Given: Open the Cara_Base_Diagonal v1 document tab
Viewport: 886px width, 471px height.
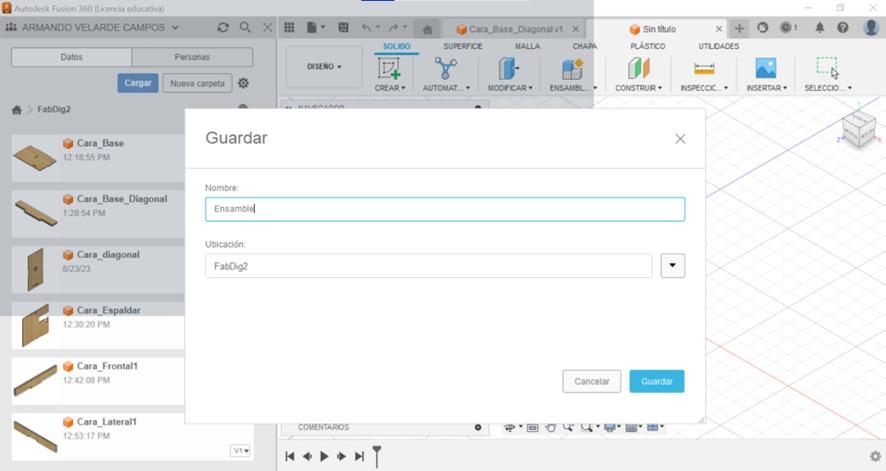Looking at the screenshot, I should pos(515,29).
